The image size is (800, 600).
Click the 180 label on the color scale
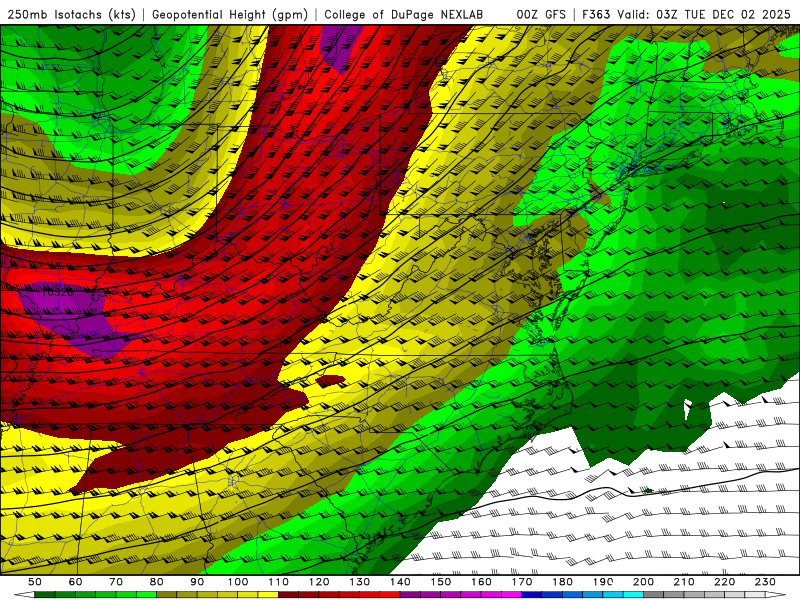click(562, 582)
